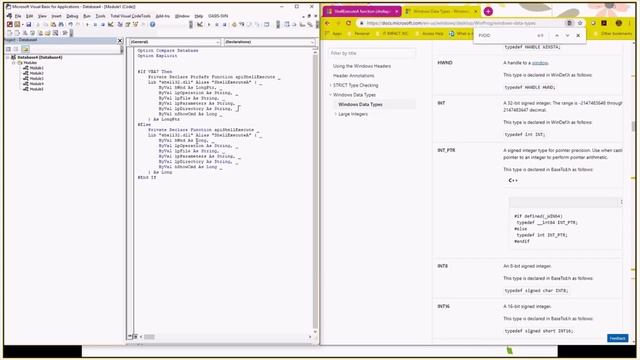Viewport: 640px width, 360px height.
Task: Click the Toggle Breakpoint hand icon in Debug toolbar
Action: [x=234, y=24]
